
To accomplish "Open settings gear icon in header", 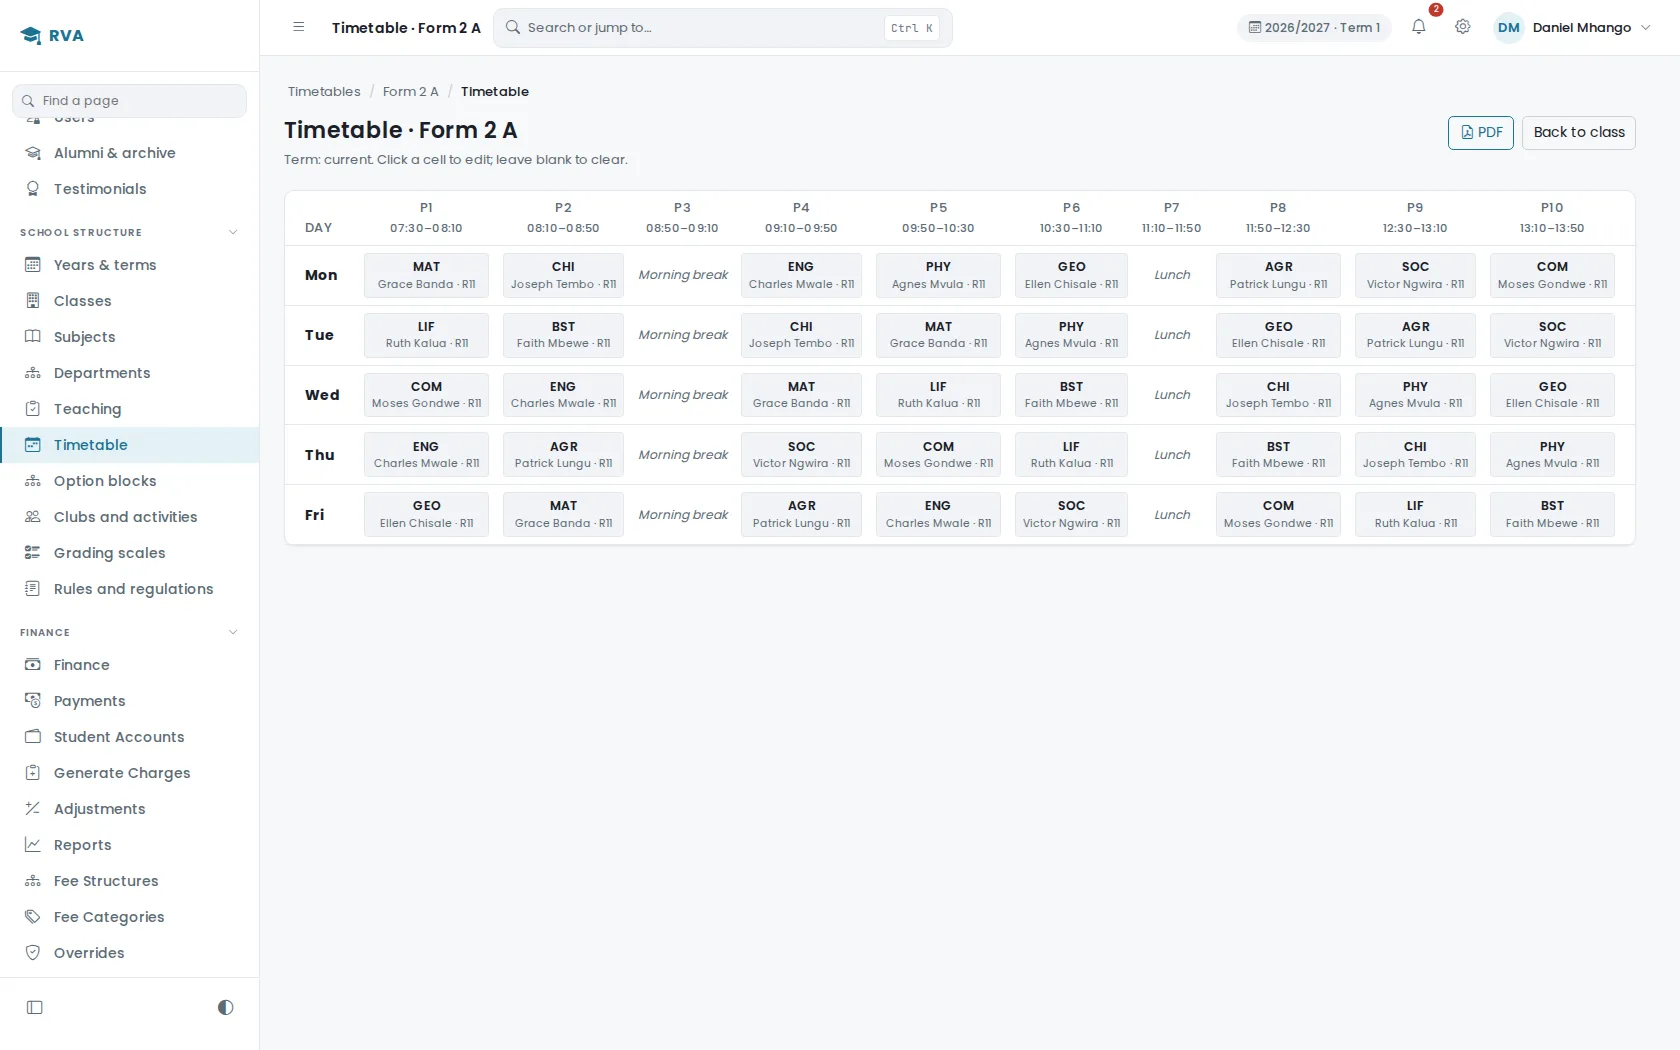I will click(1463, 27).
